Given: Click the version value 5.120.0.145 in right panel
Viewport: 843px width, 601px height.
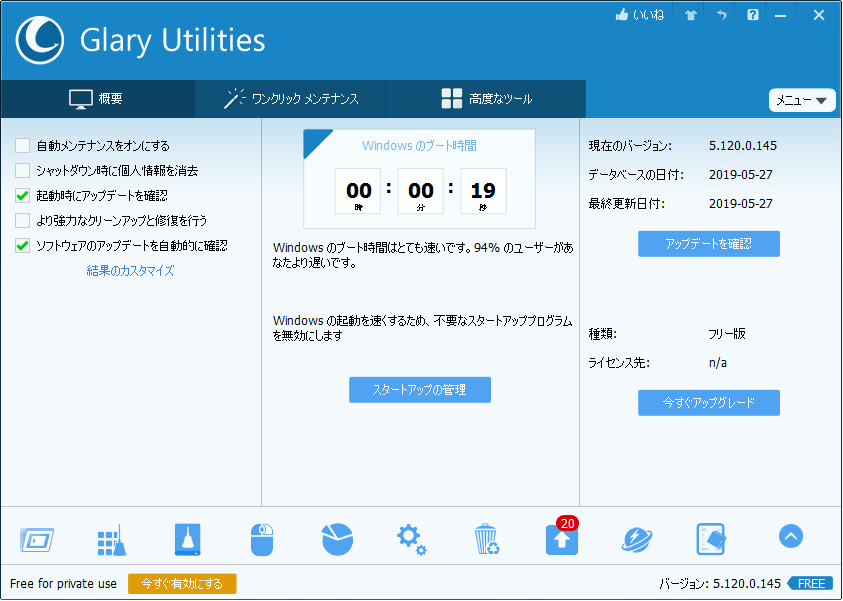Looking at the screenshot, I should pyautogui.click(x=742, y=146).
